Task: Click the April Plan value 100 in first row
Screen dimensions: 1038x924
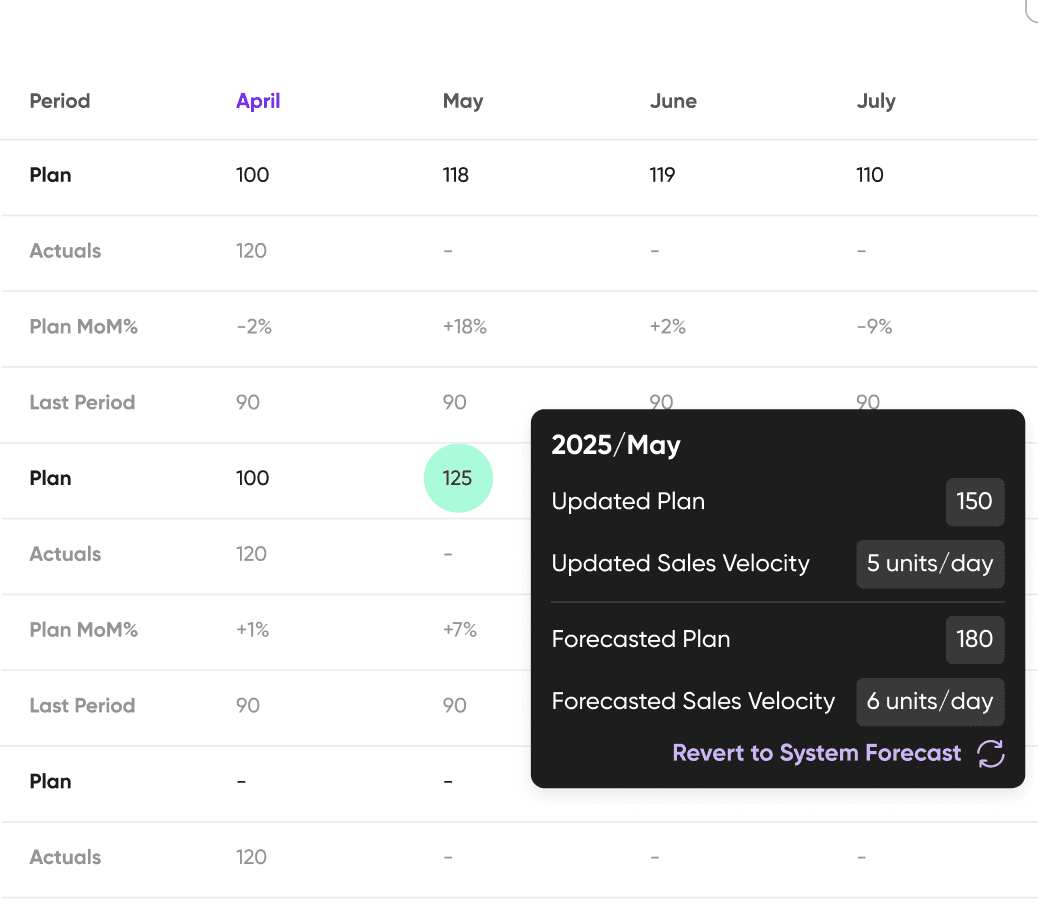Action: pos(252,175)
